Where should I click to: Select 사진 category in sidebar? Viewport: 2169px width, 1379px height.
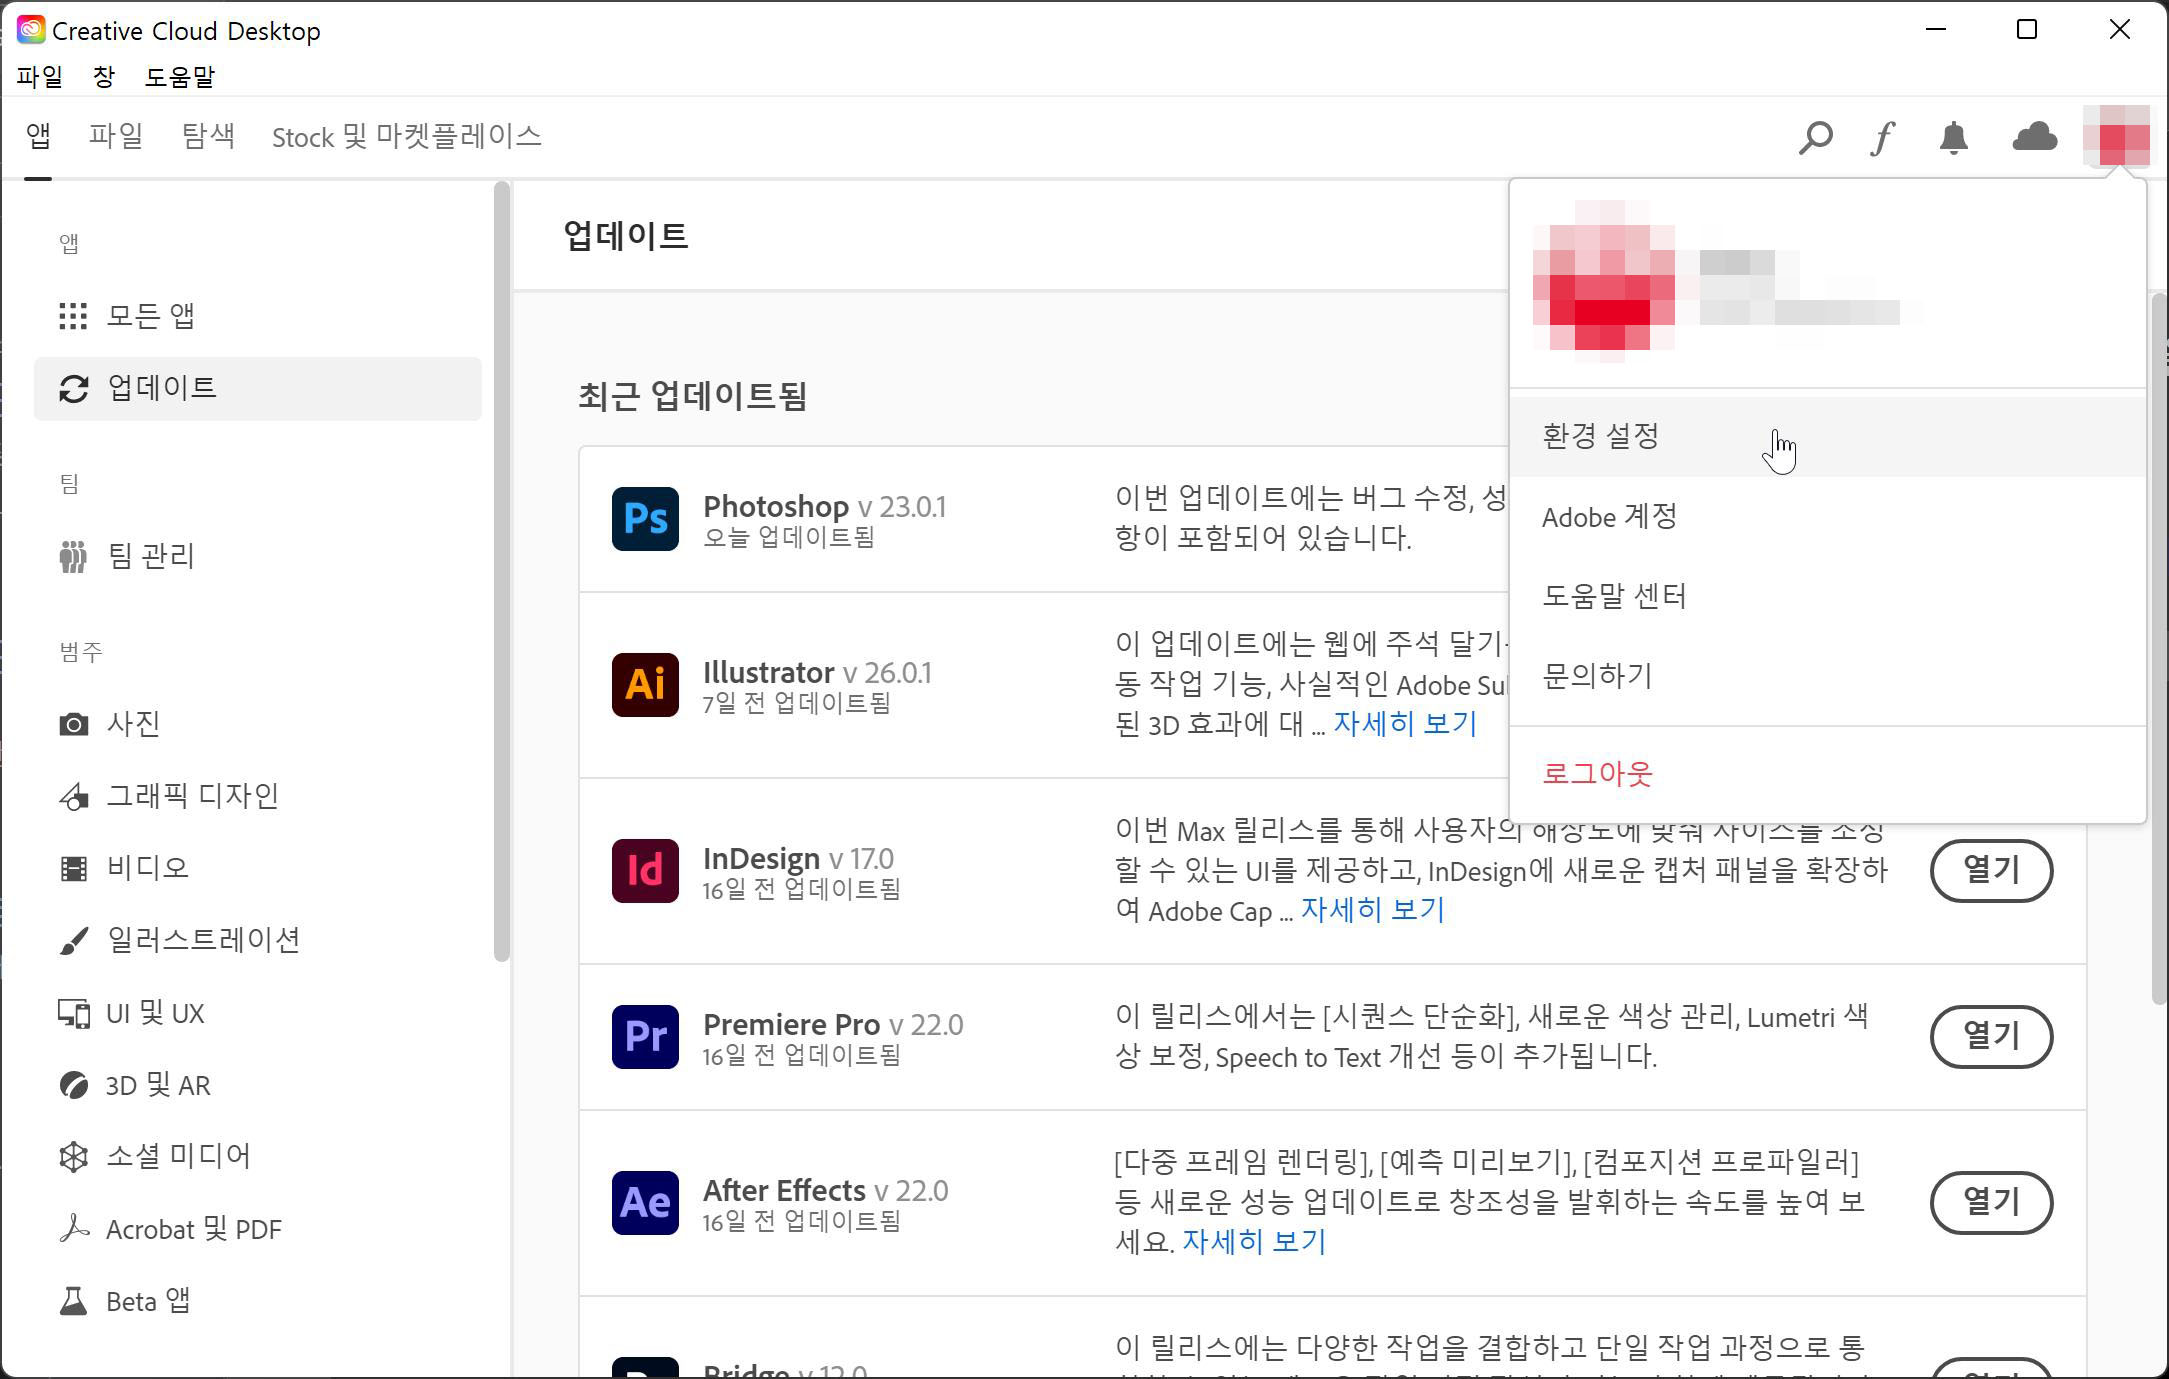point(257,724)
